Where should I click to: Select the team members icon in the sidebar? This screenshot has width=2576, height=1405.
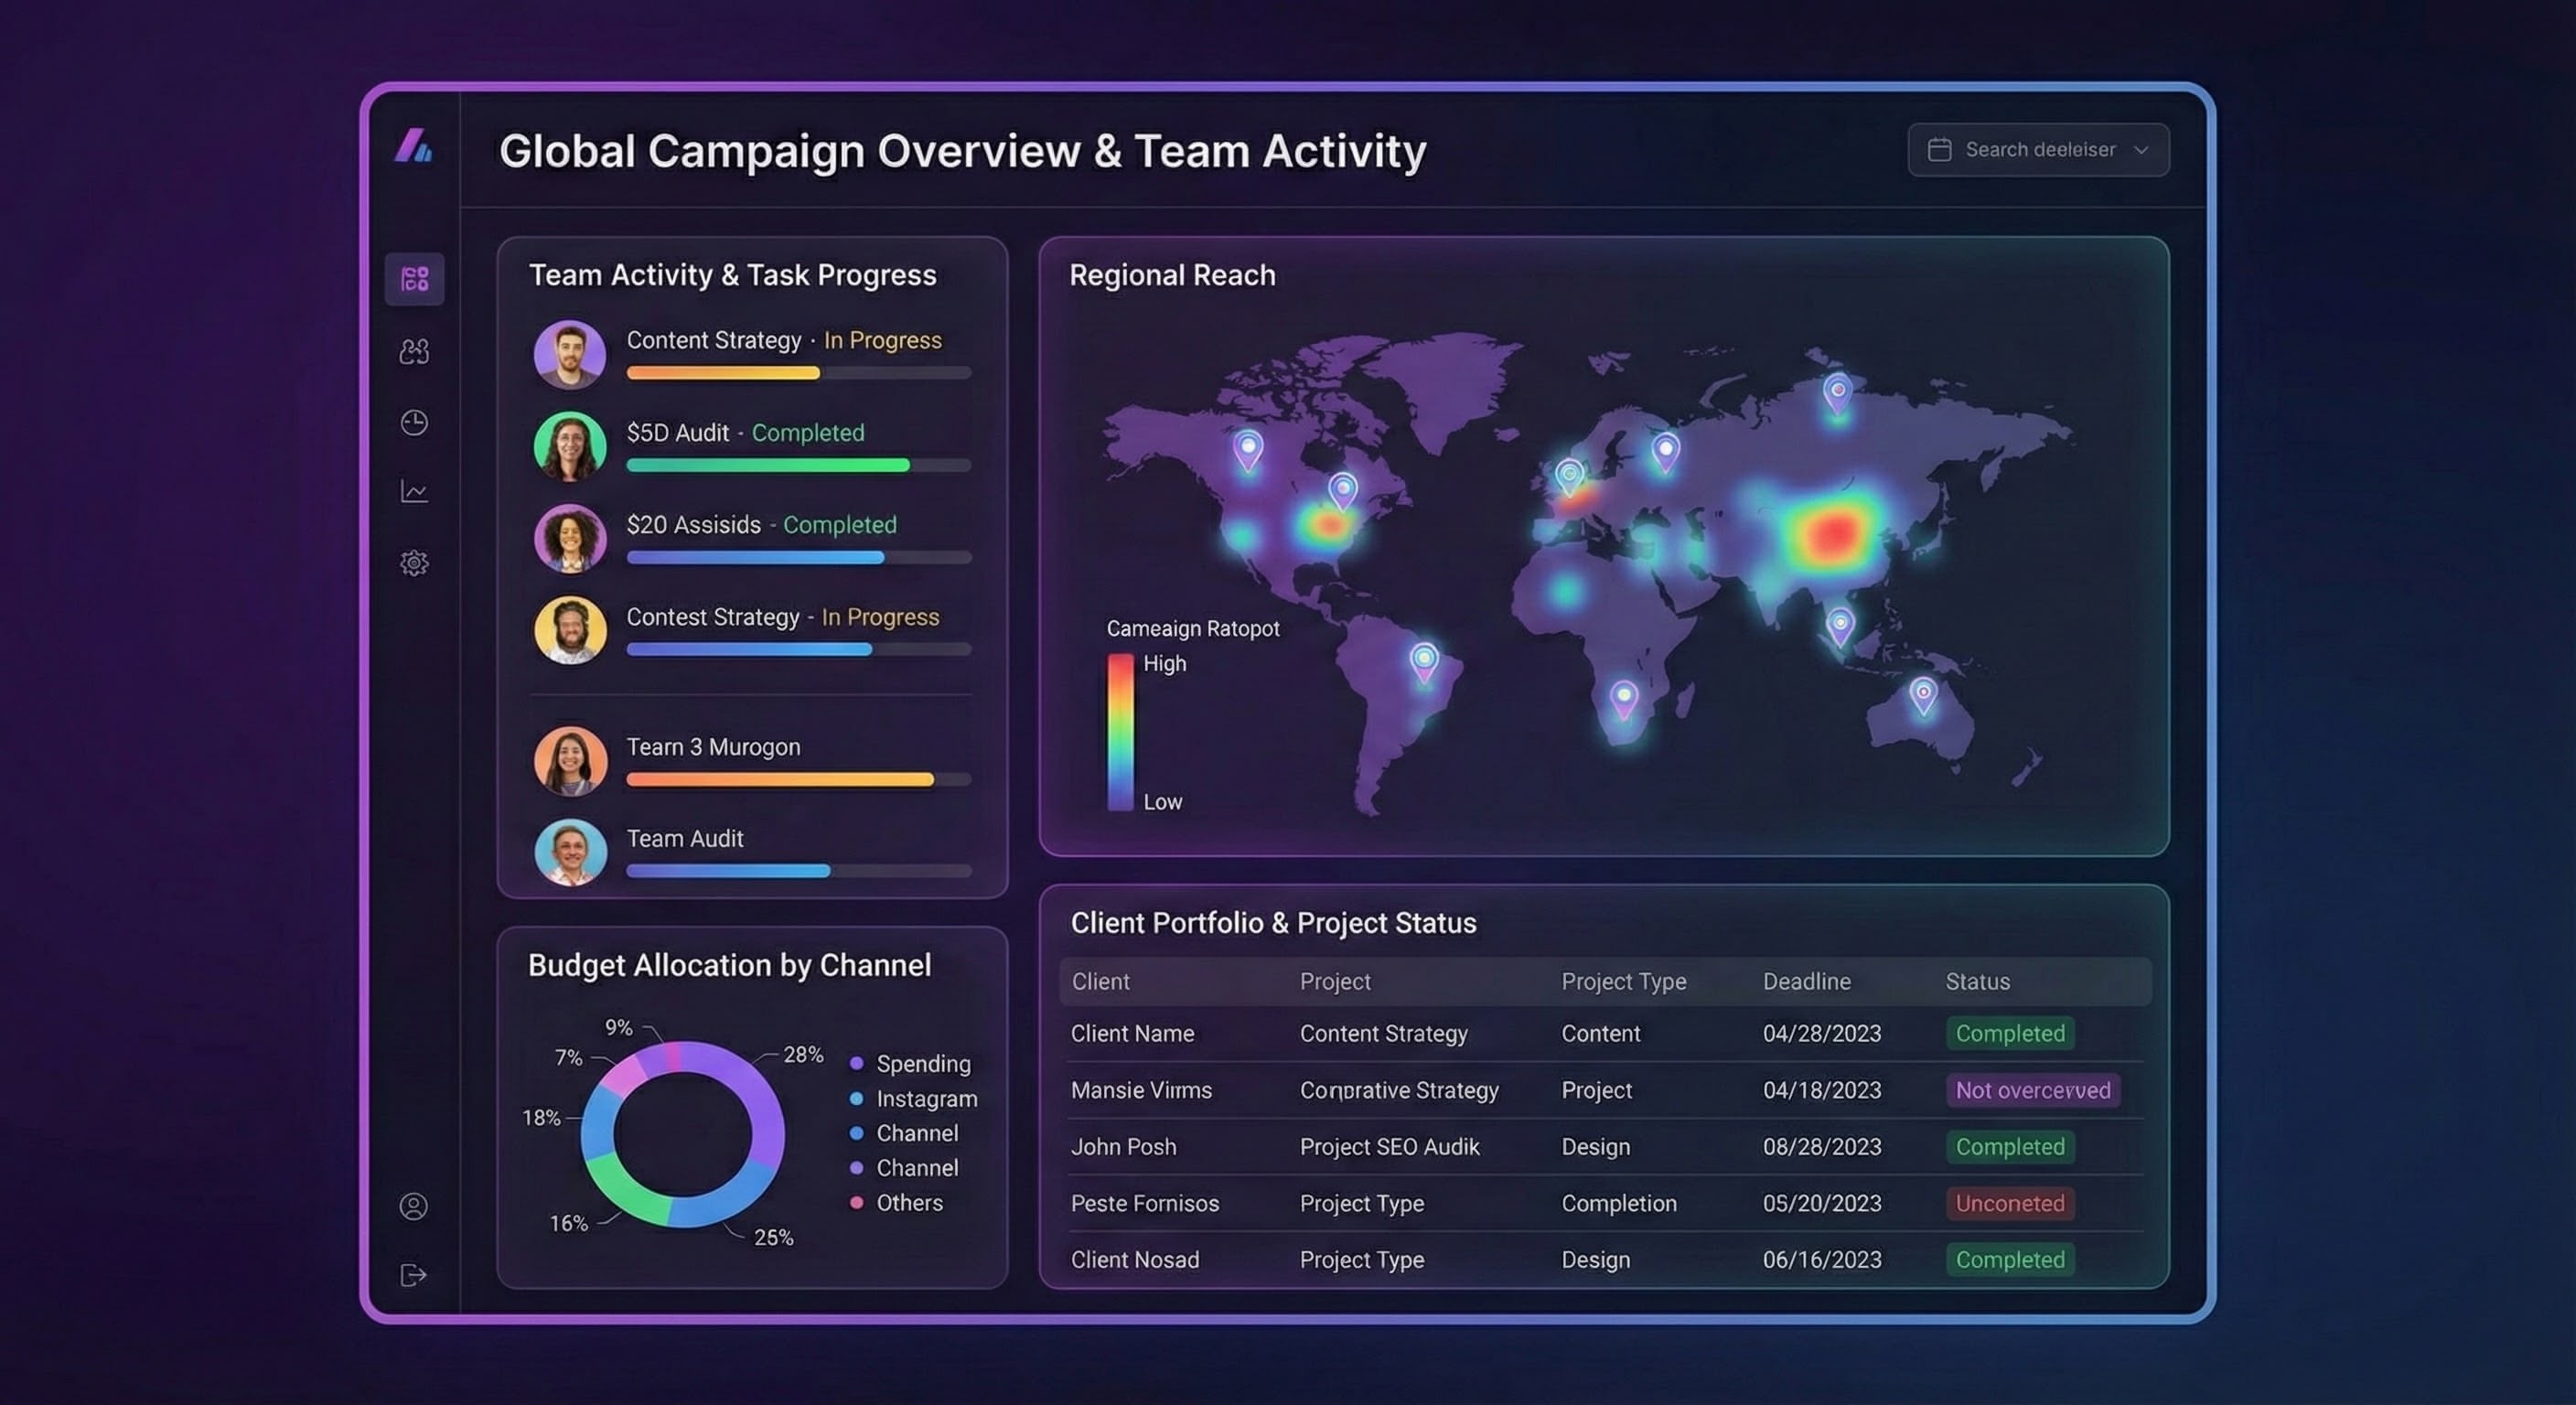click(414, 352)
